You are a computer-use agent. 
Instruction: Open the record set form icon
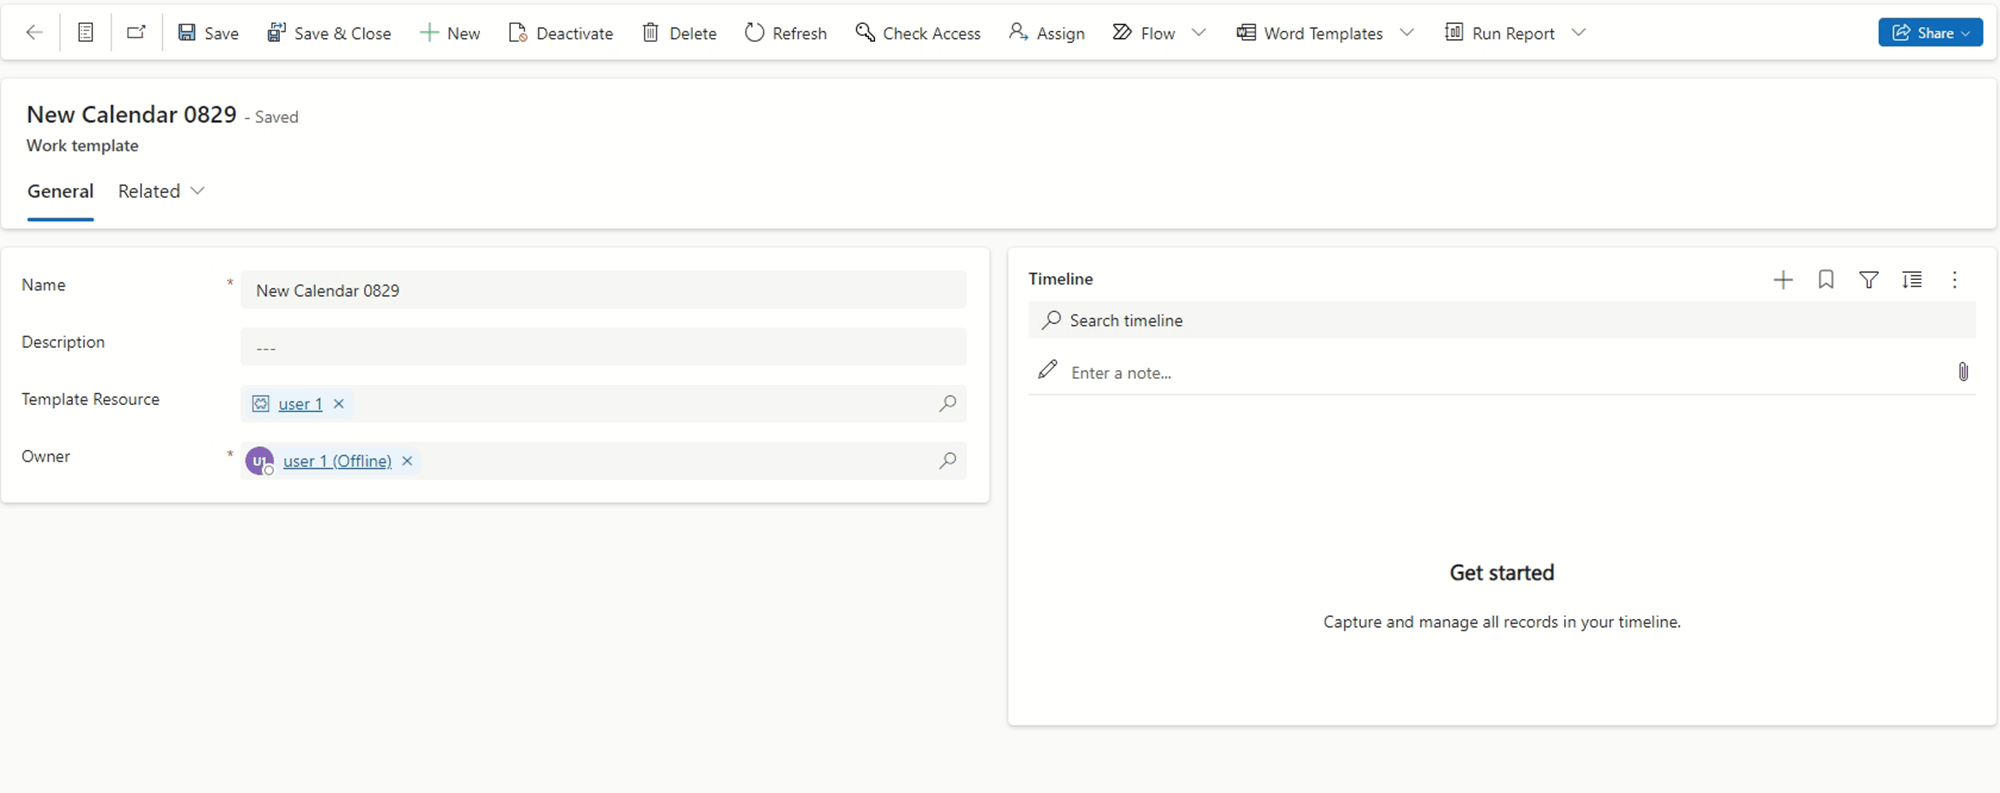point(86,32)
